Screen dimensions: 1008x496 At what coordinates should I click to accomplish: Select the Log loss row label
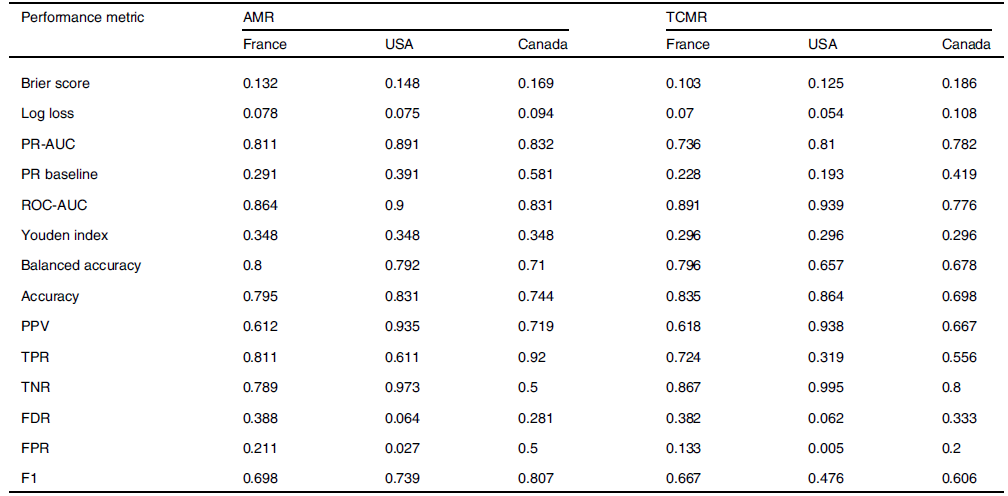point(48,113)
